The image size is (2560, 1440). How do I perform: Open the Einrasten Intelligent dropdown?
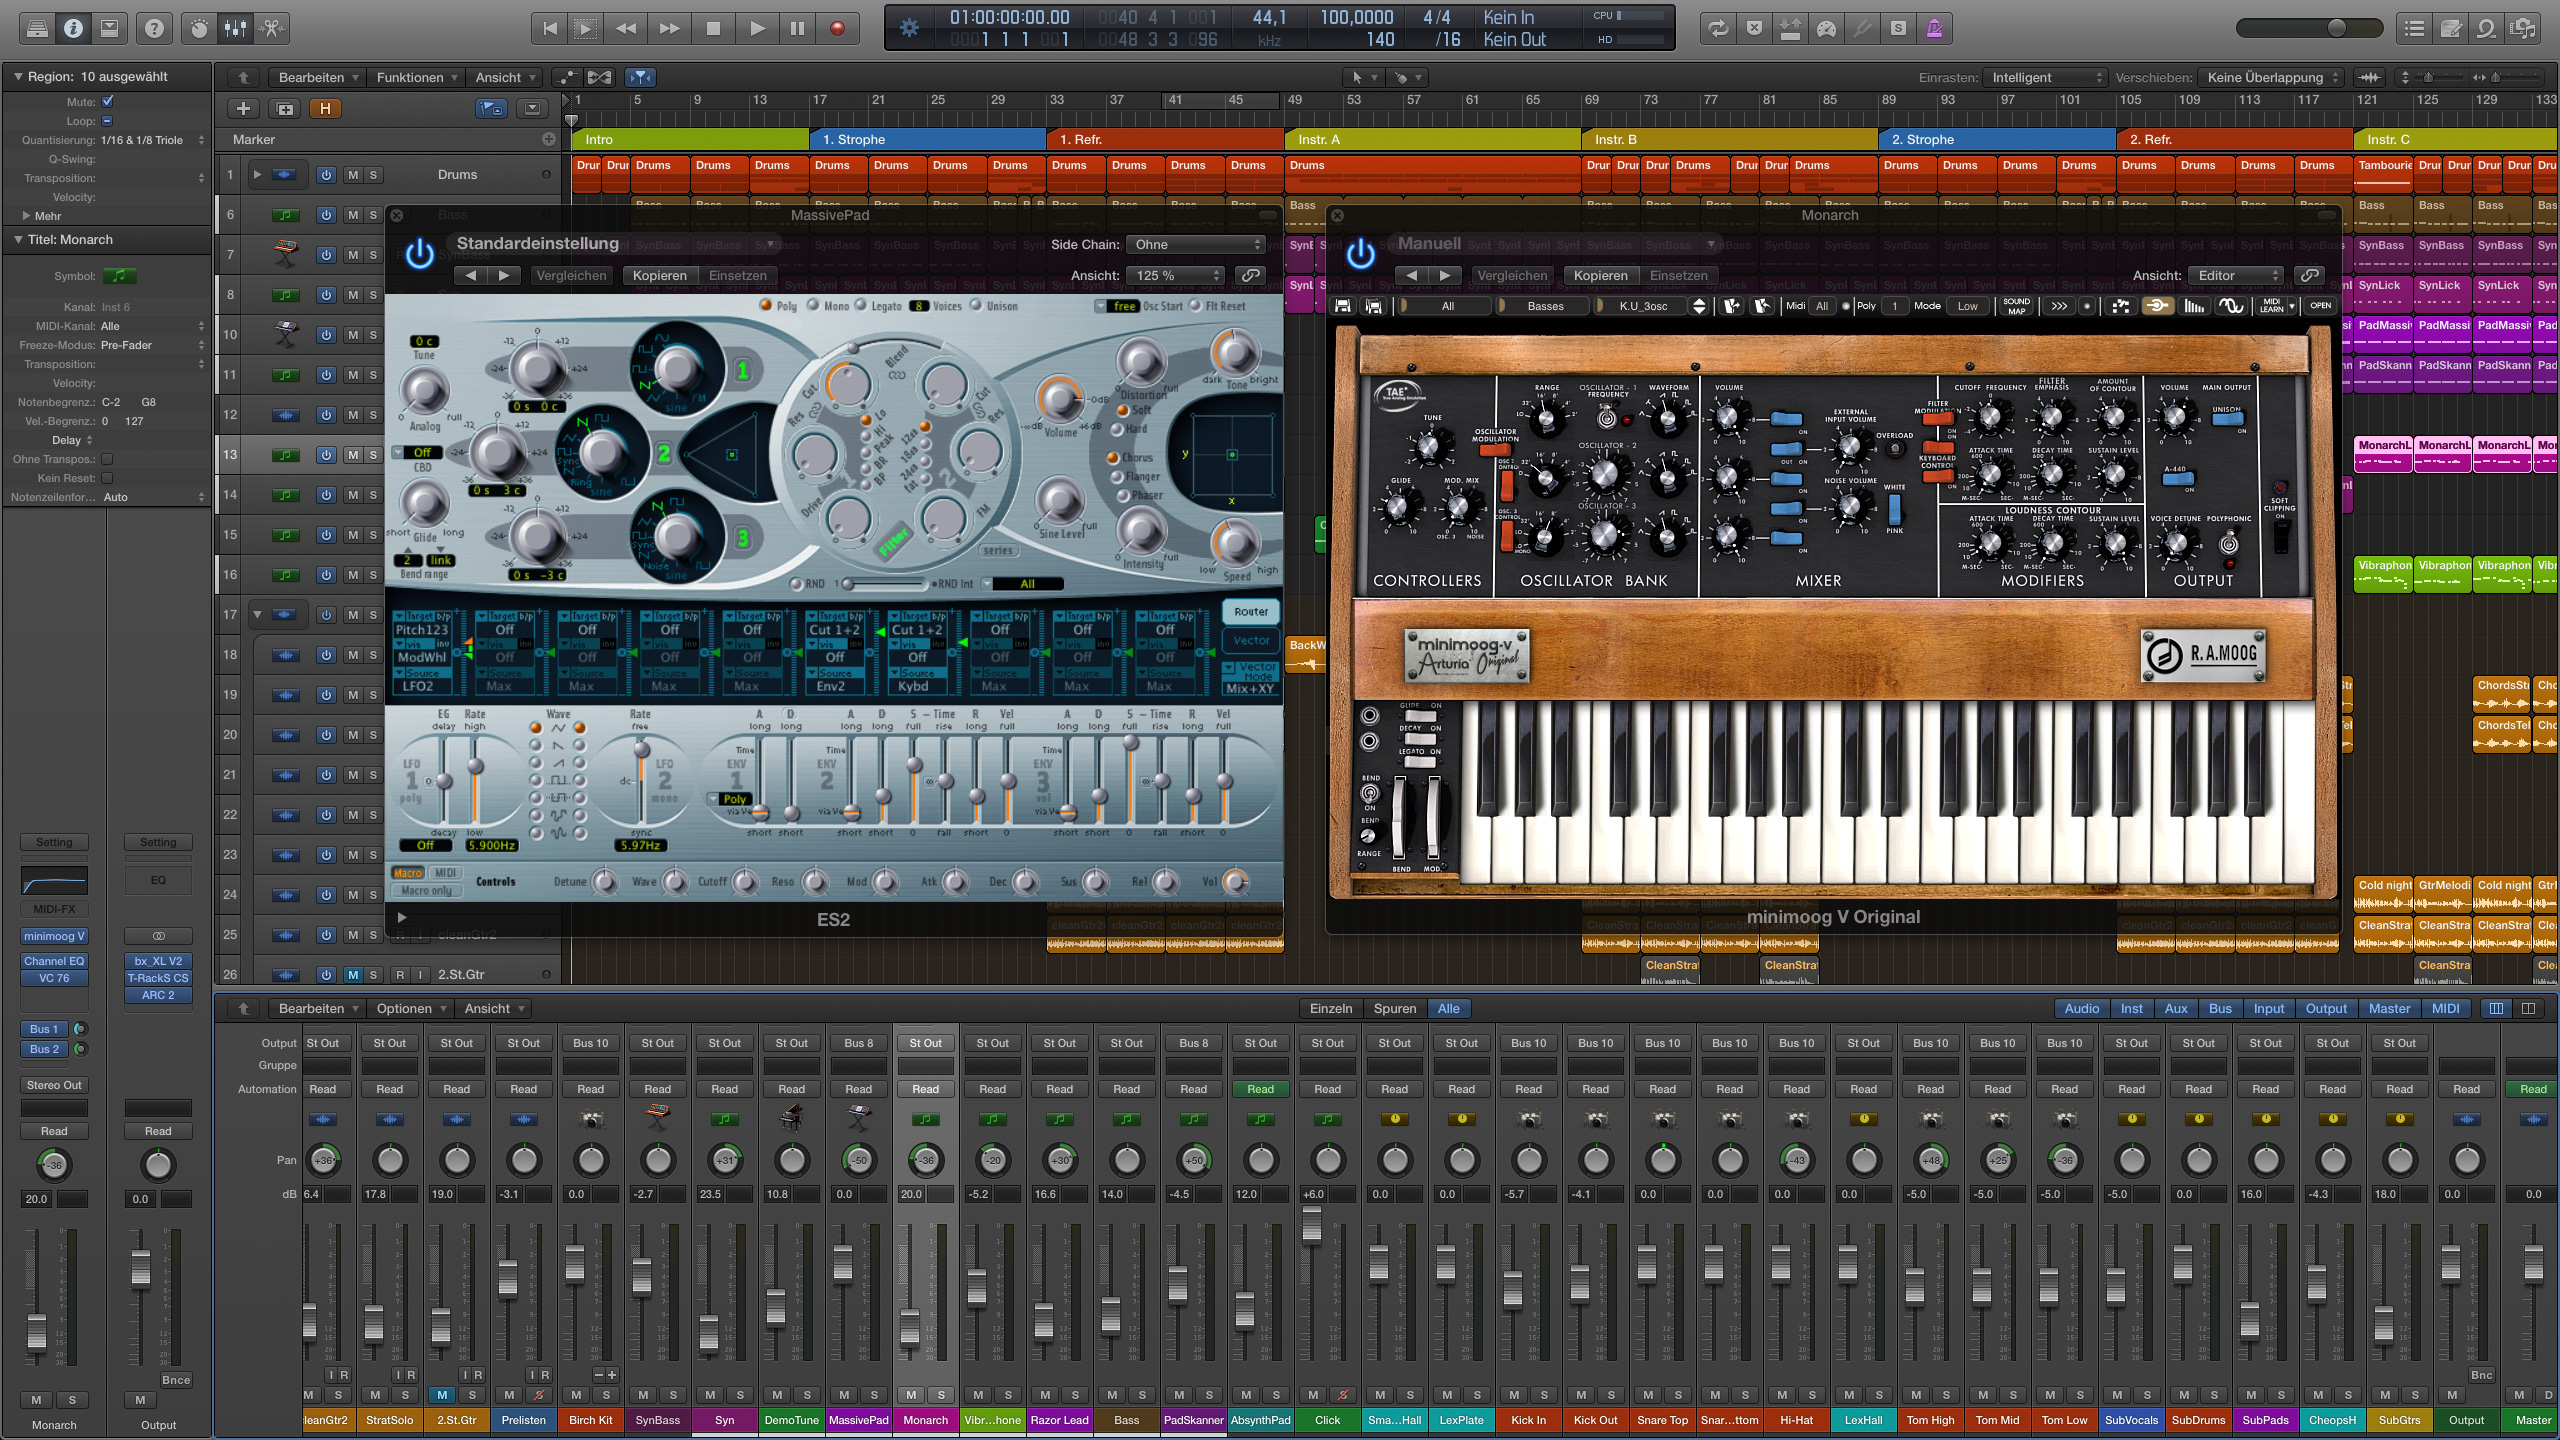pos(2045,78)
